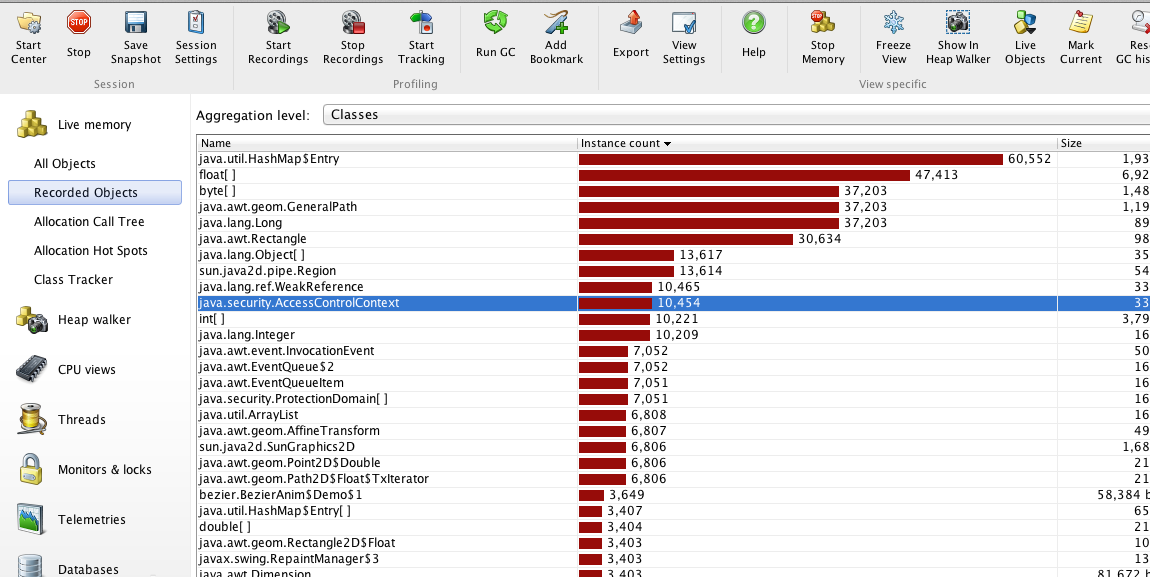Select java.awt.geom.GeneralPath row
This screenshot has height=577, width=1150.
point(673,207)
